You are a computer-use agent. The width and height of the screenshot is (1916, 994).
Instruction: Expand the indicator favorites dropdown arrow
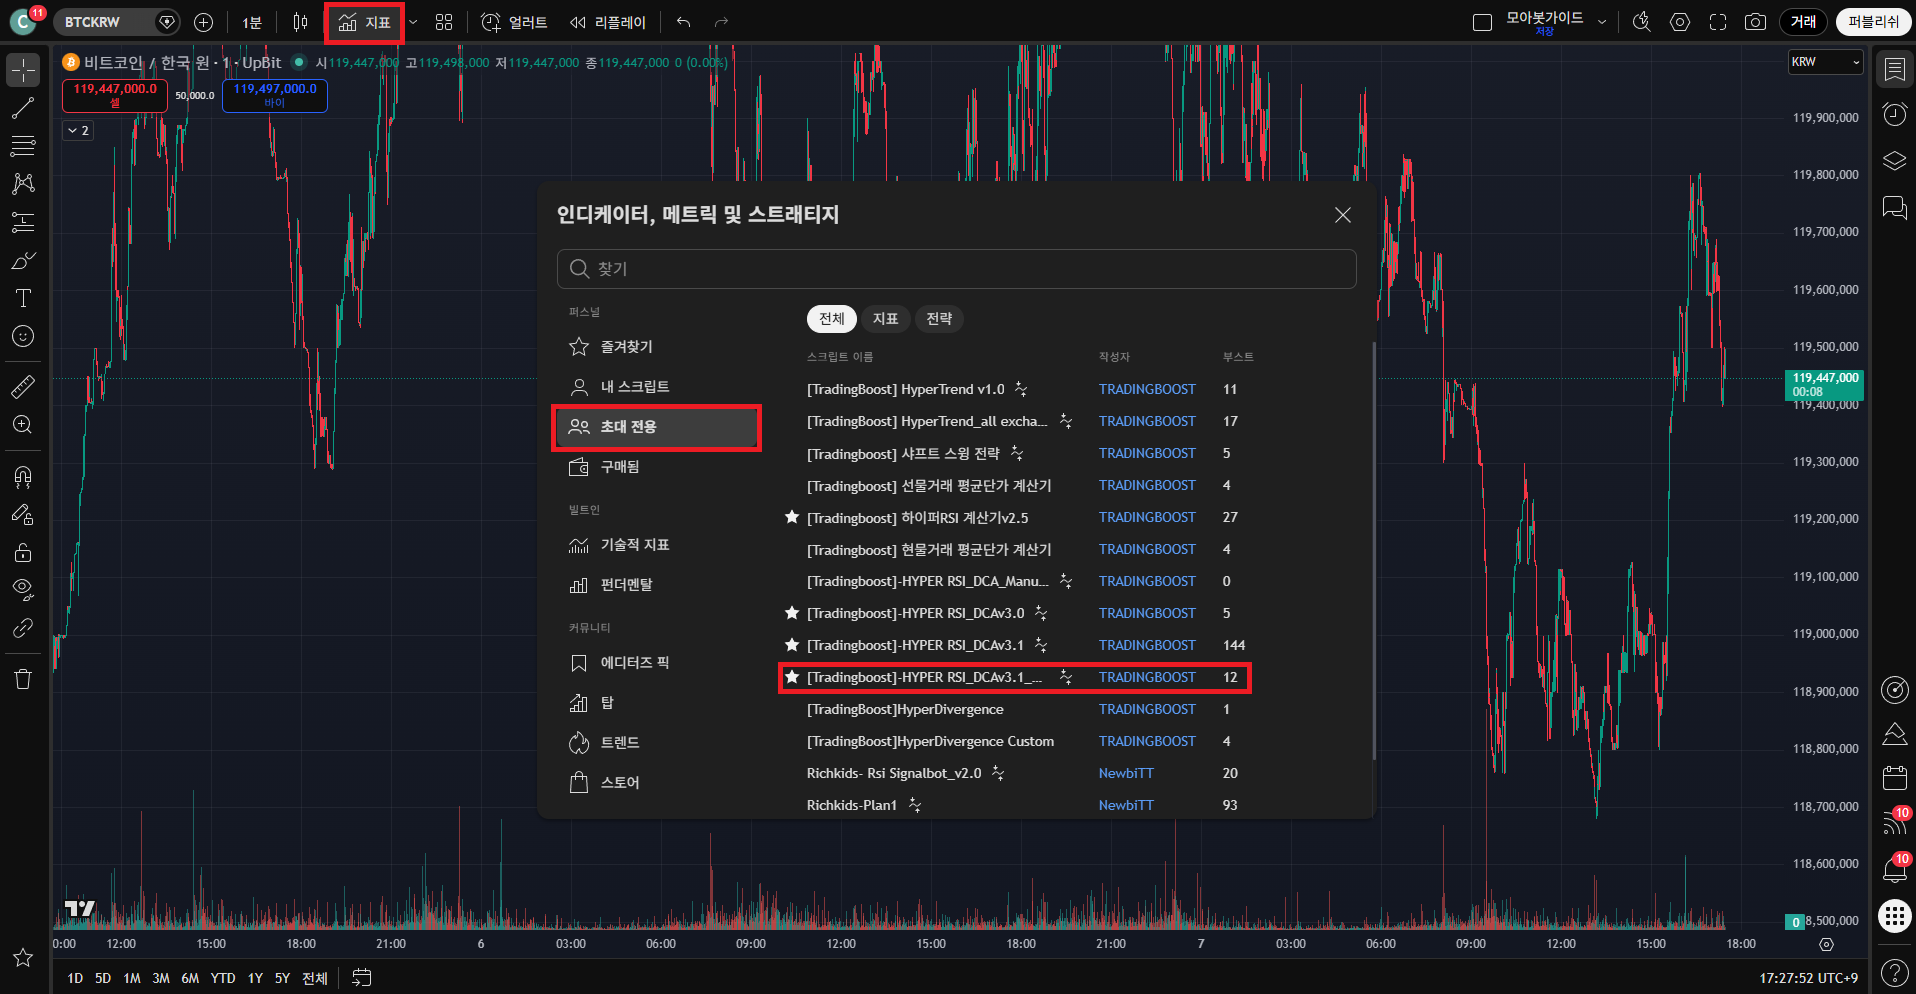(x=413, y=22)
